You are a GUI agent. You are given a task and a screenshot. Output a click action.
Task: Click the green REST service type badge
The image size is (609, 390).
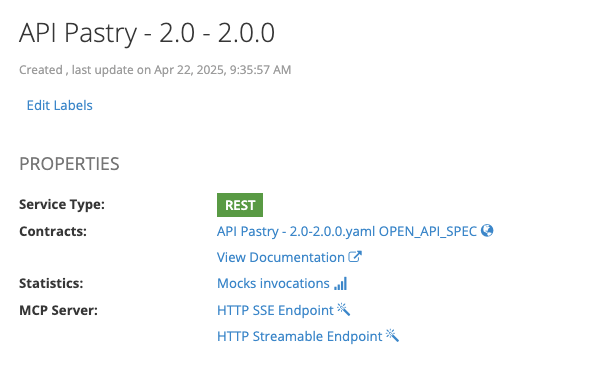point(240,205)
